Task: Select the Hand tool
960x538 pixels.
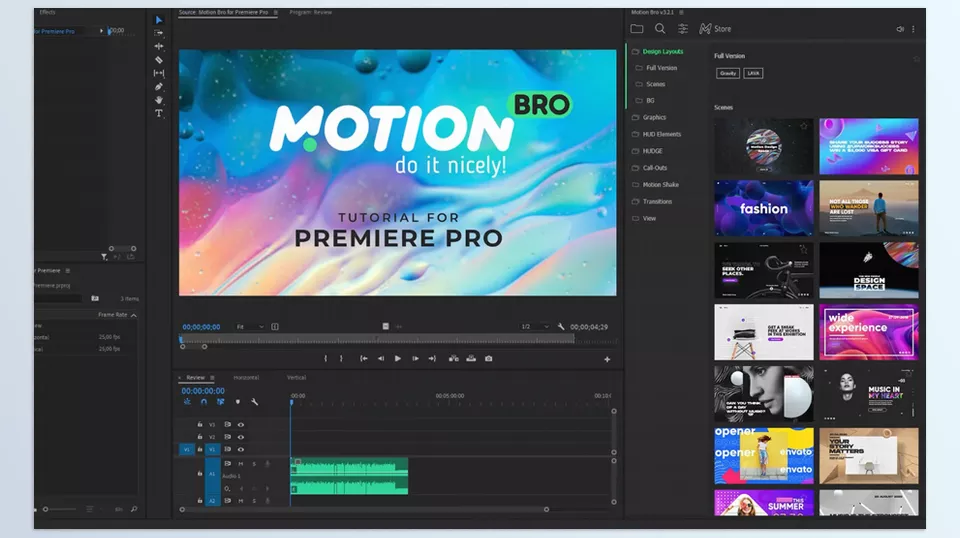Action: [x=159, y=100]
